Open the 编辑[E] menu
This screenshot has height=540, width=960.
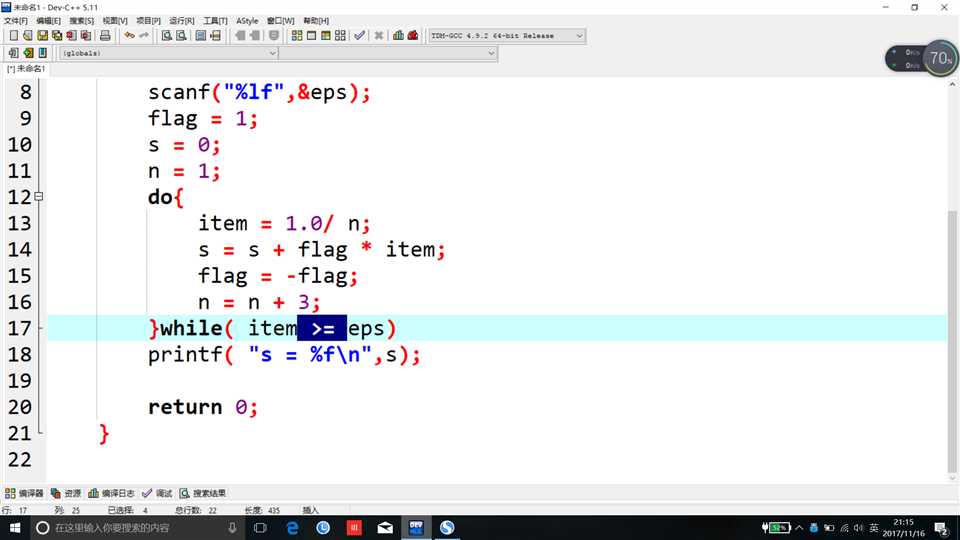(x=48, y=21)
